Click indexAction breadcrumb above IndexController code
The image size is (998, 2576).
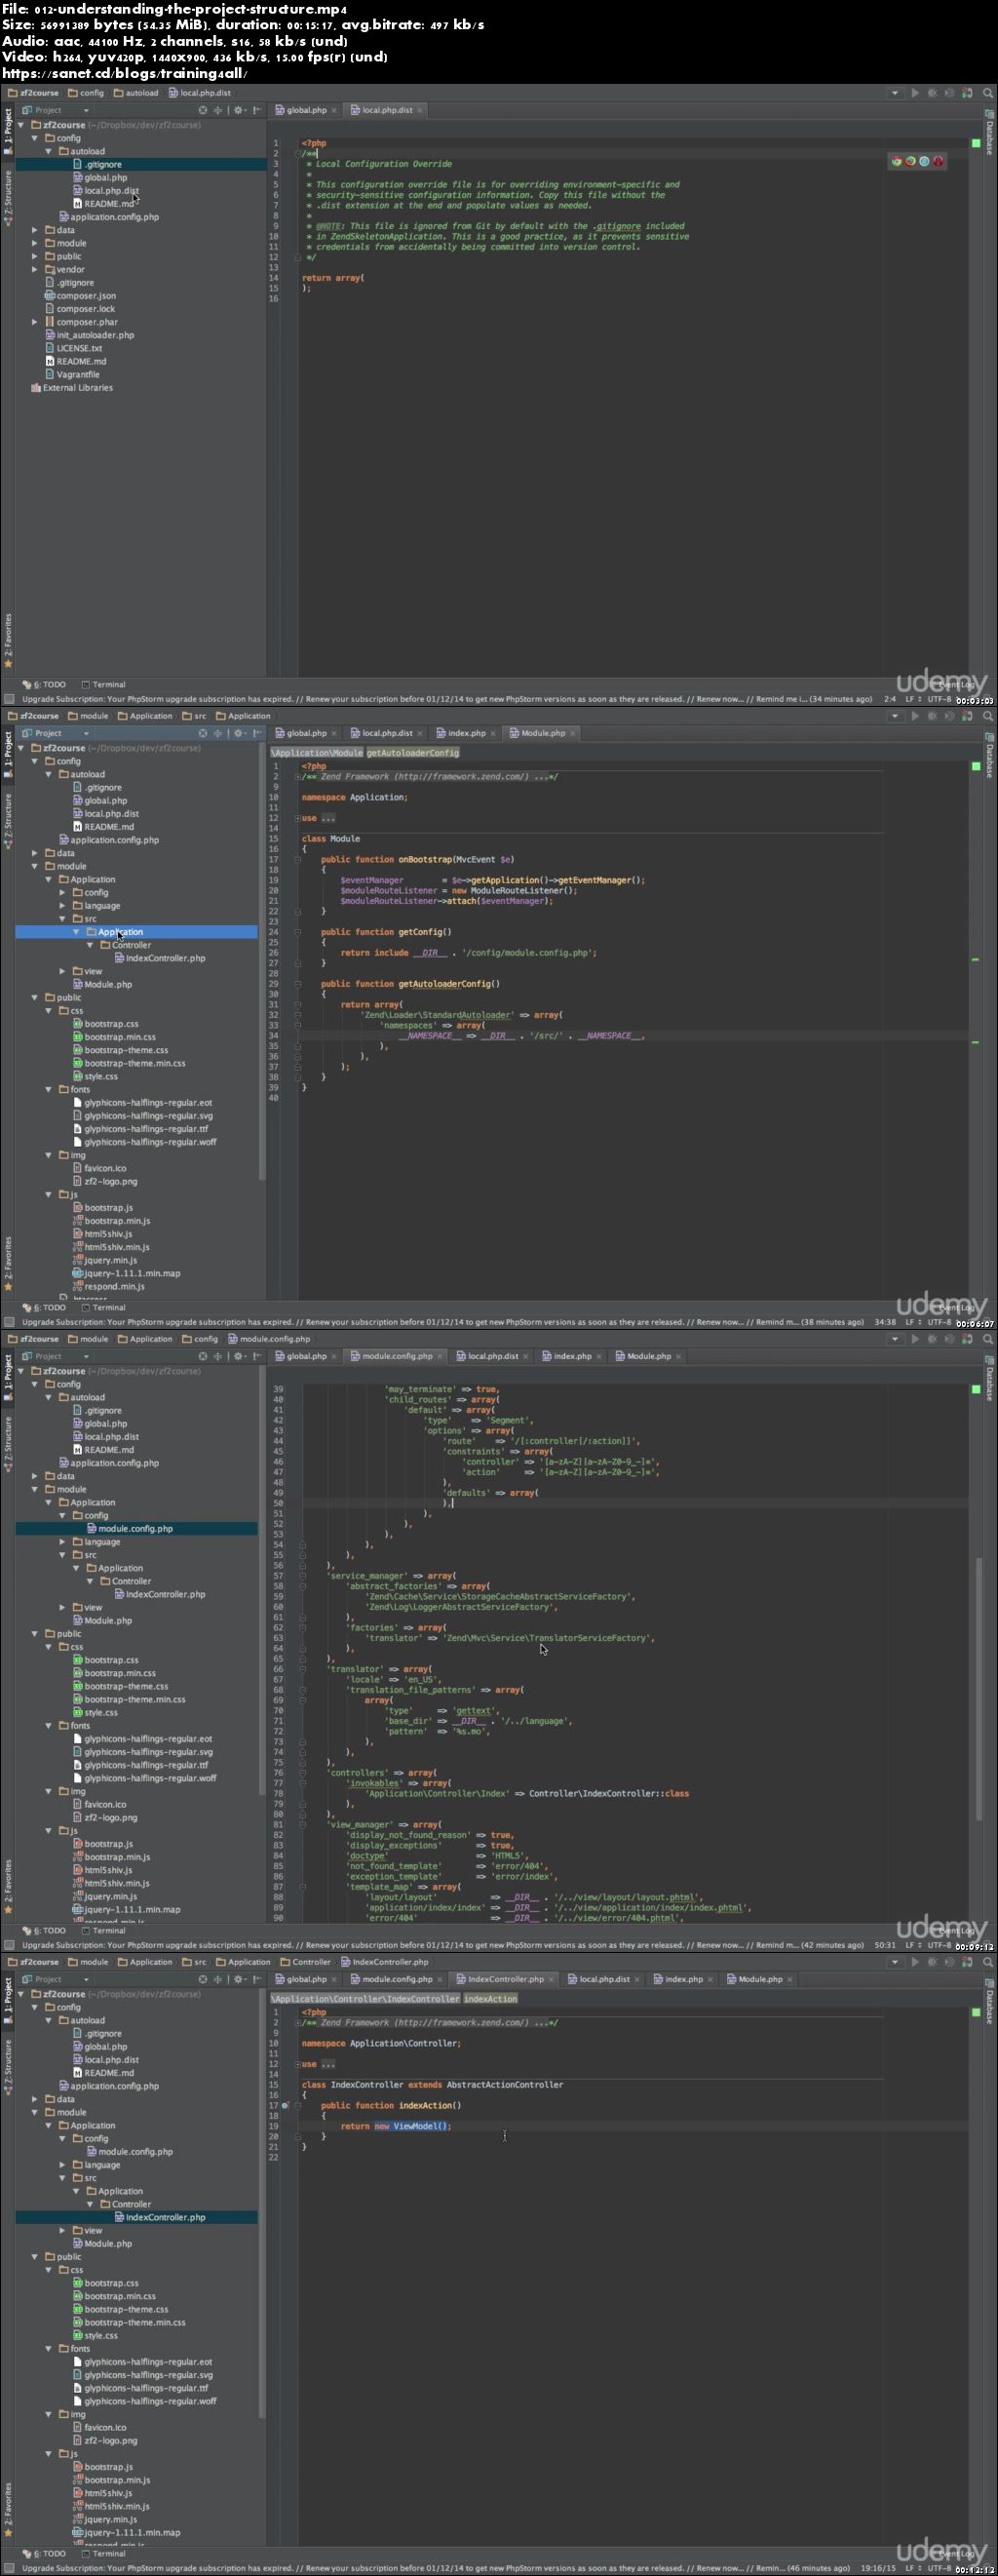pyautogui.click(x=490, y=1998)
